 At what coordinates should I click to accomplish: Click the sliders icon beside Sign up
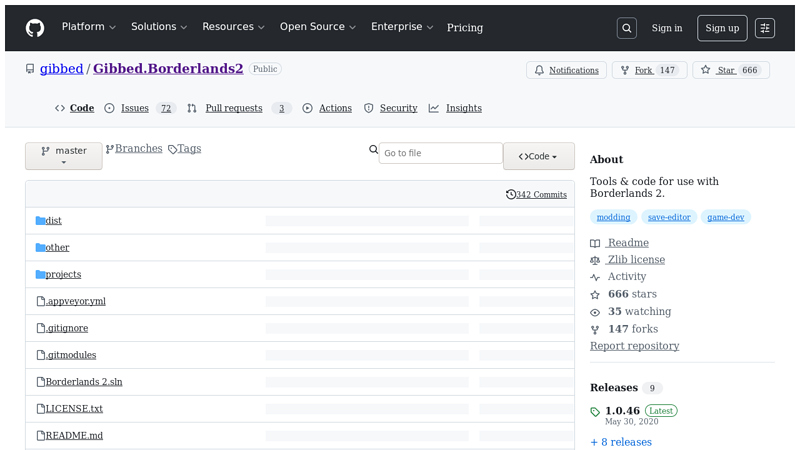pos(765,28)
